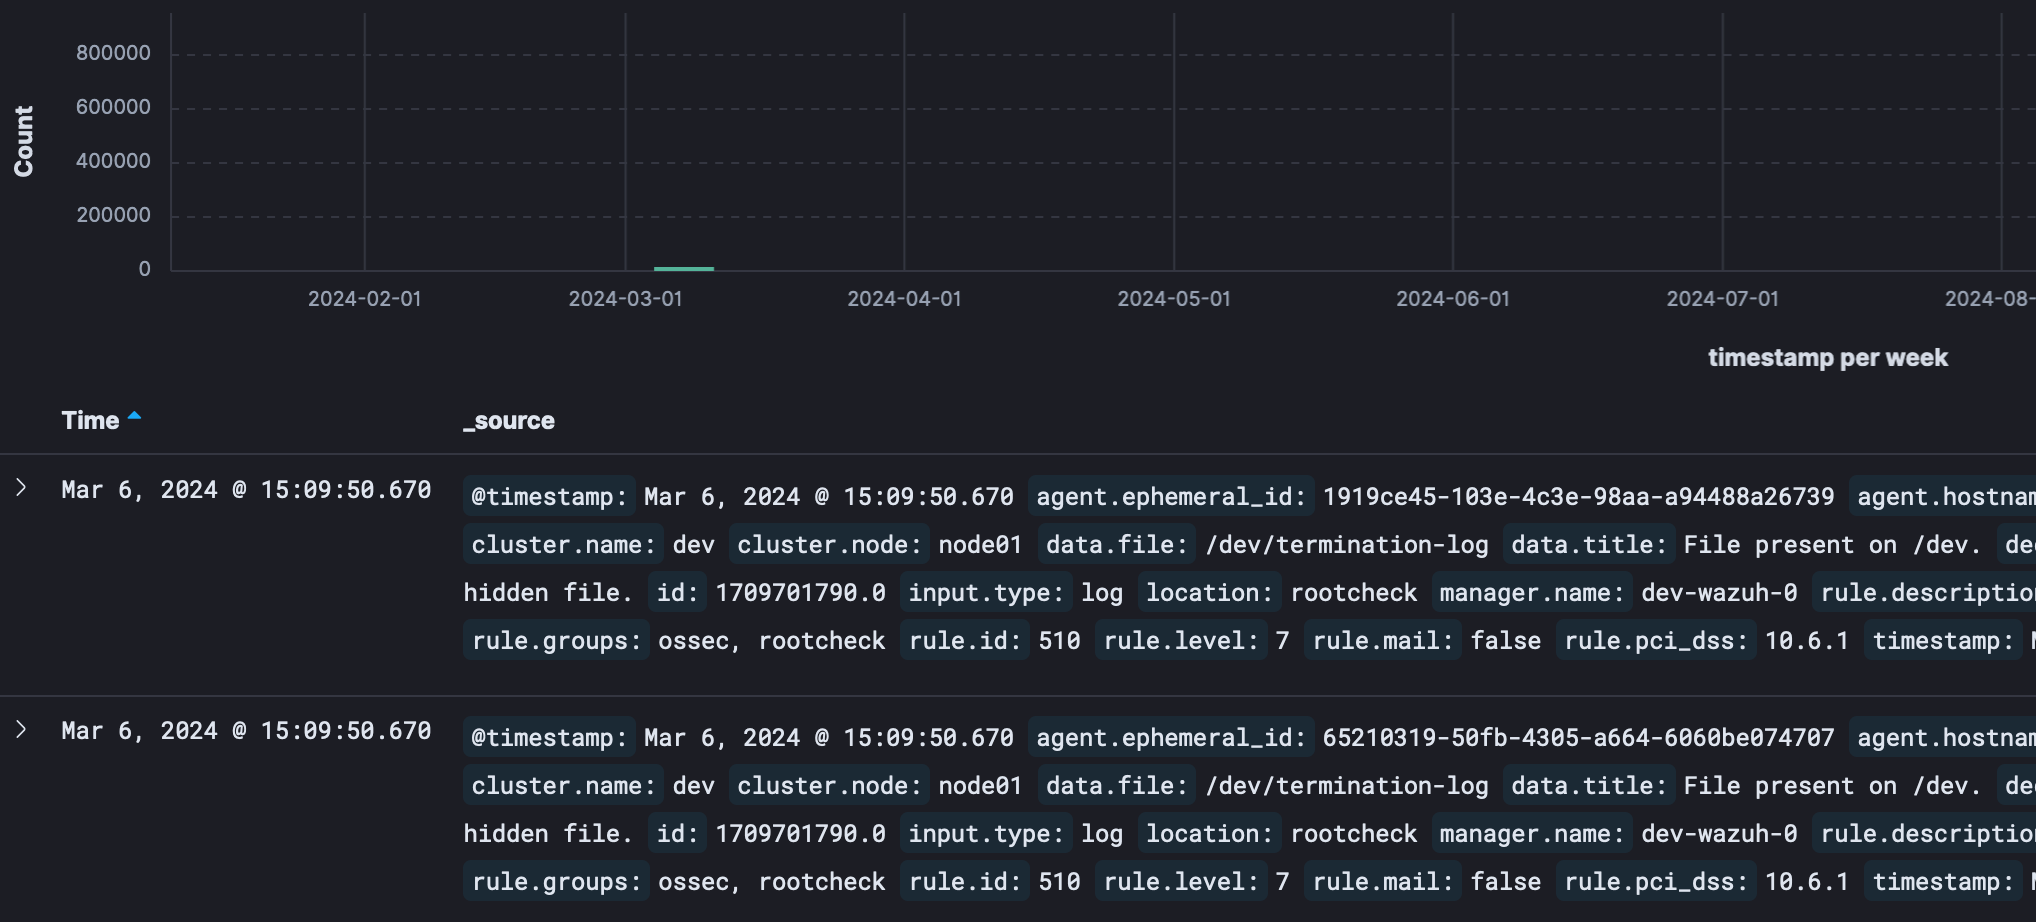Click the first row's Time cell value
The height and width of the screenshot is (922, 2036).
click(246, 490)
